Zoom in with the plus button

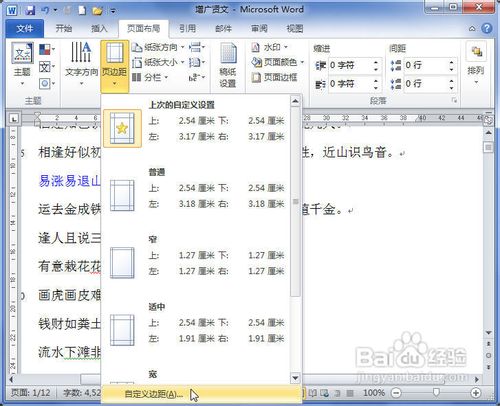coord(476,393)
